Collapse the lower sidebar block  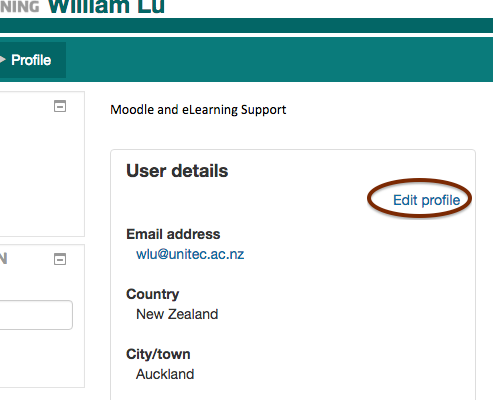[x=60, y=259]
